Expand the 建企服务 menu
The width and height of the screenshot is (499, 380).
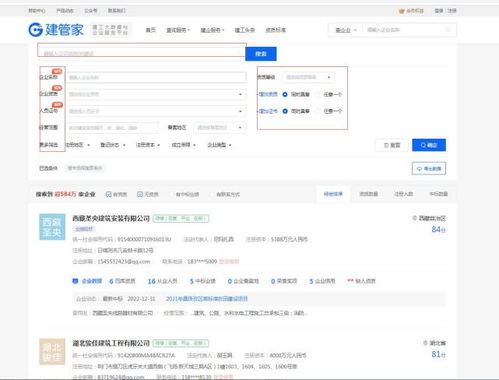click(x=212, y=30)
